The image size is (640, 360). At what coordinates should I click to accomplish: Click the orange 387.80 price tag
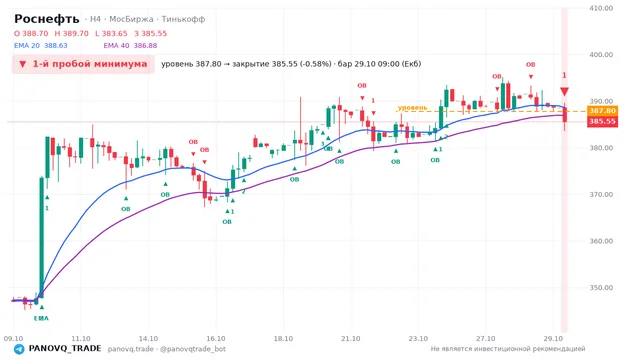[x=602, y=111]
